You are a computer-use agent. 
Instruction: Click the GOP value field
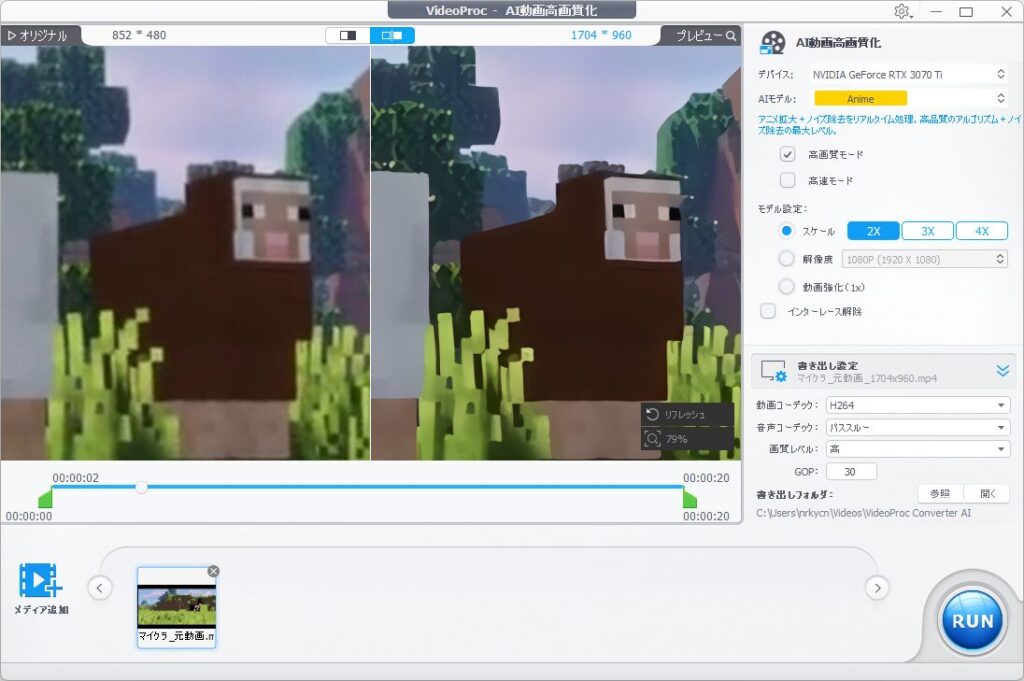point(851,471)
